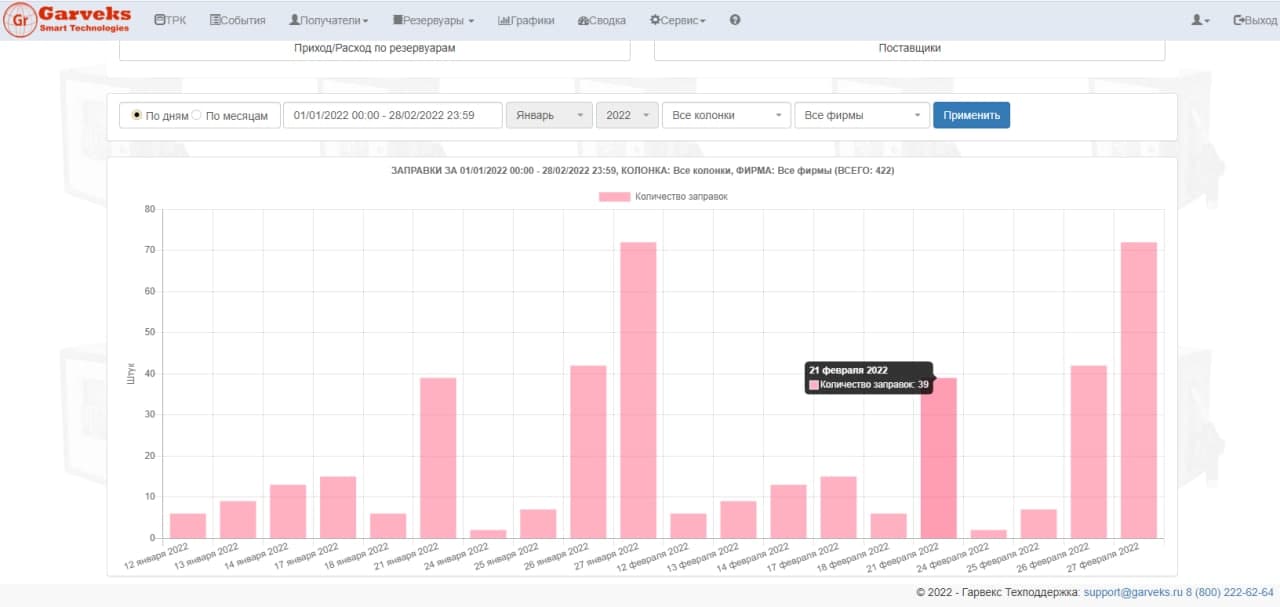Open the Все фирмы dropdown
This screenshot has height=607, width=1280.
[861, 115]
